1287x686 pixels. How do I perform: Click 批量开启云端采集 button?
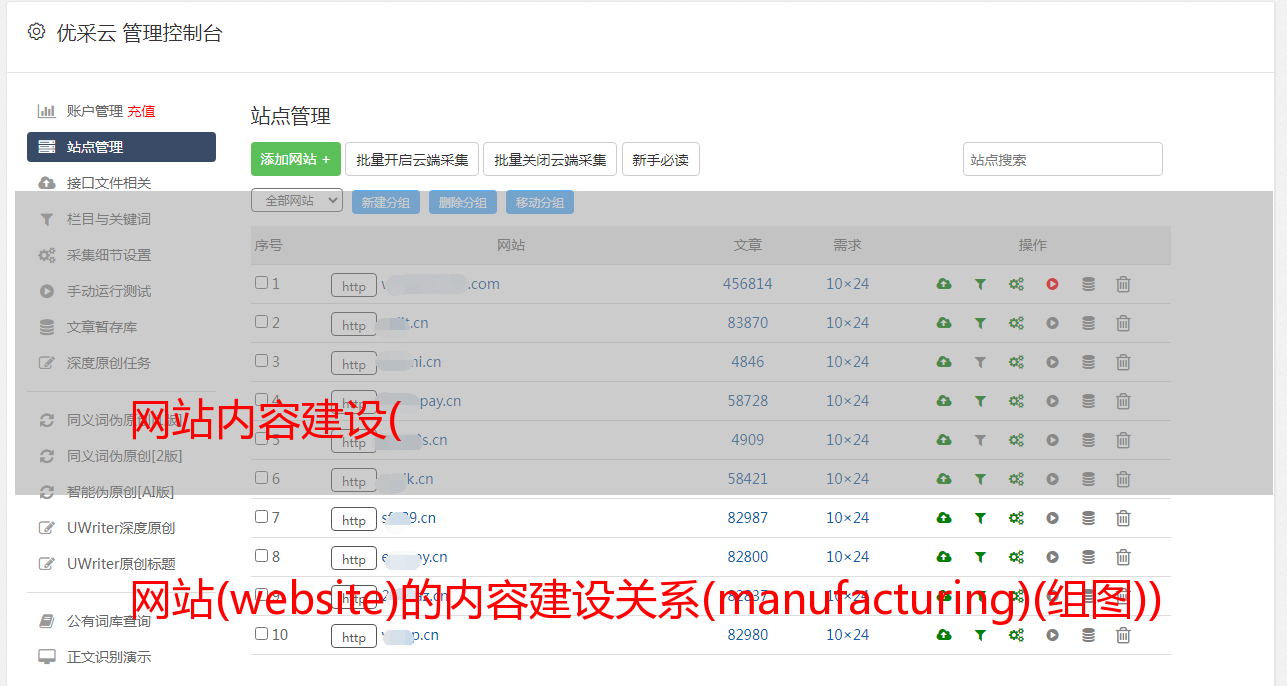click(412, 159)
